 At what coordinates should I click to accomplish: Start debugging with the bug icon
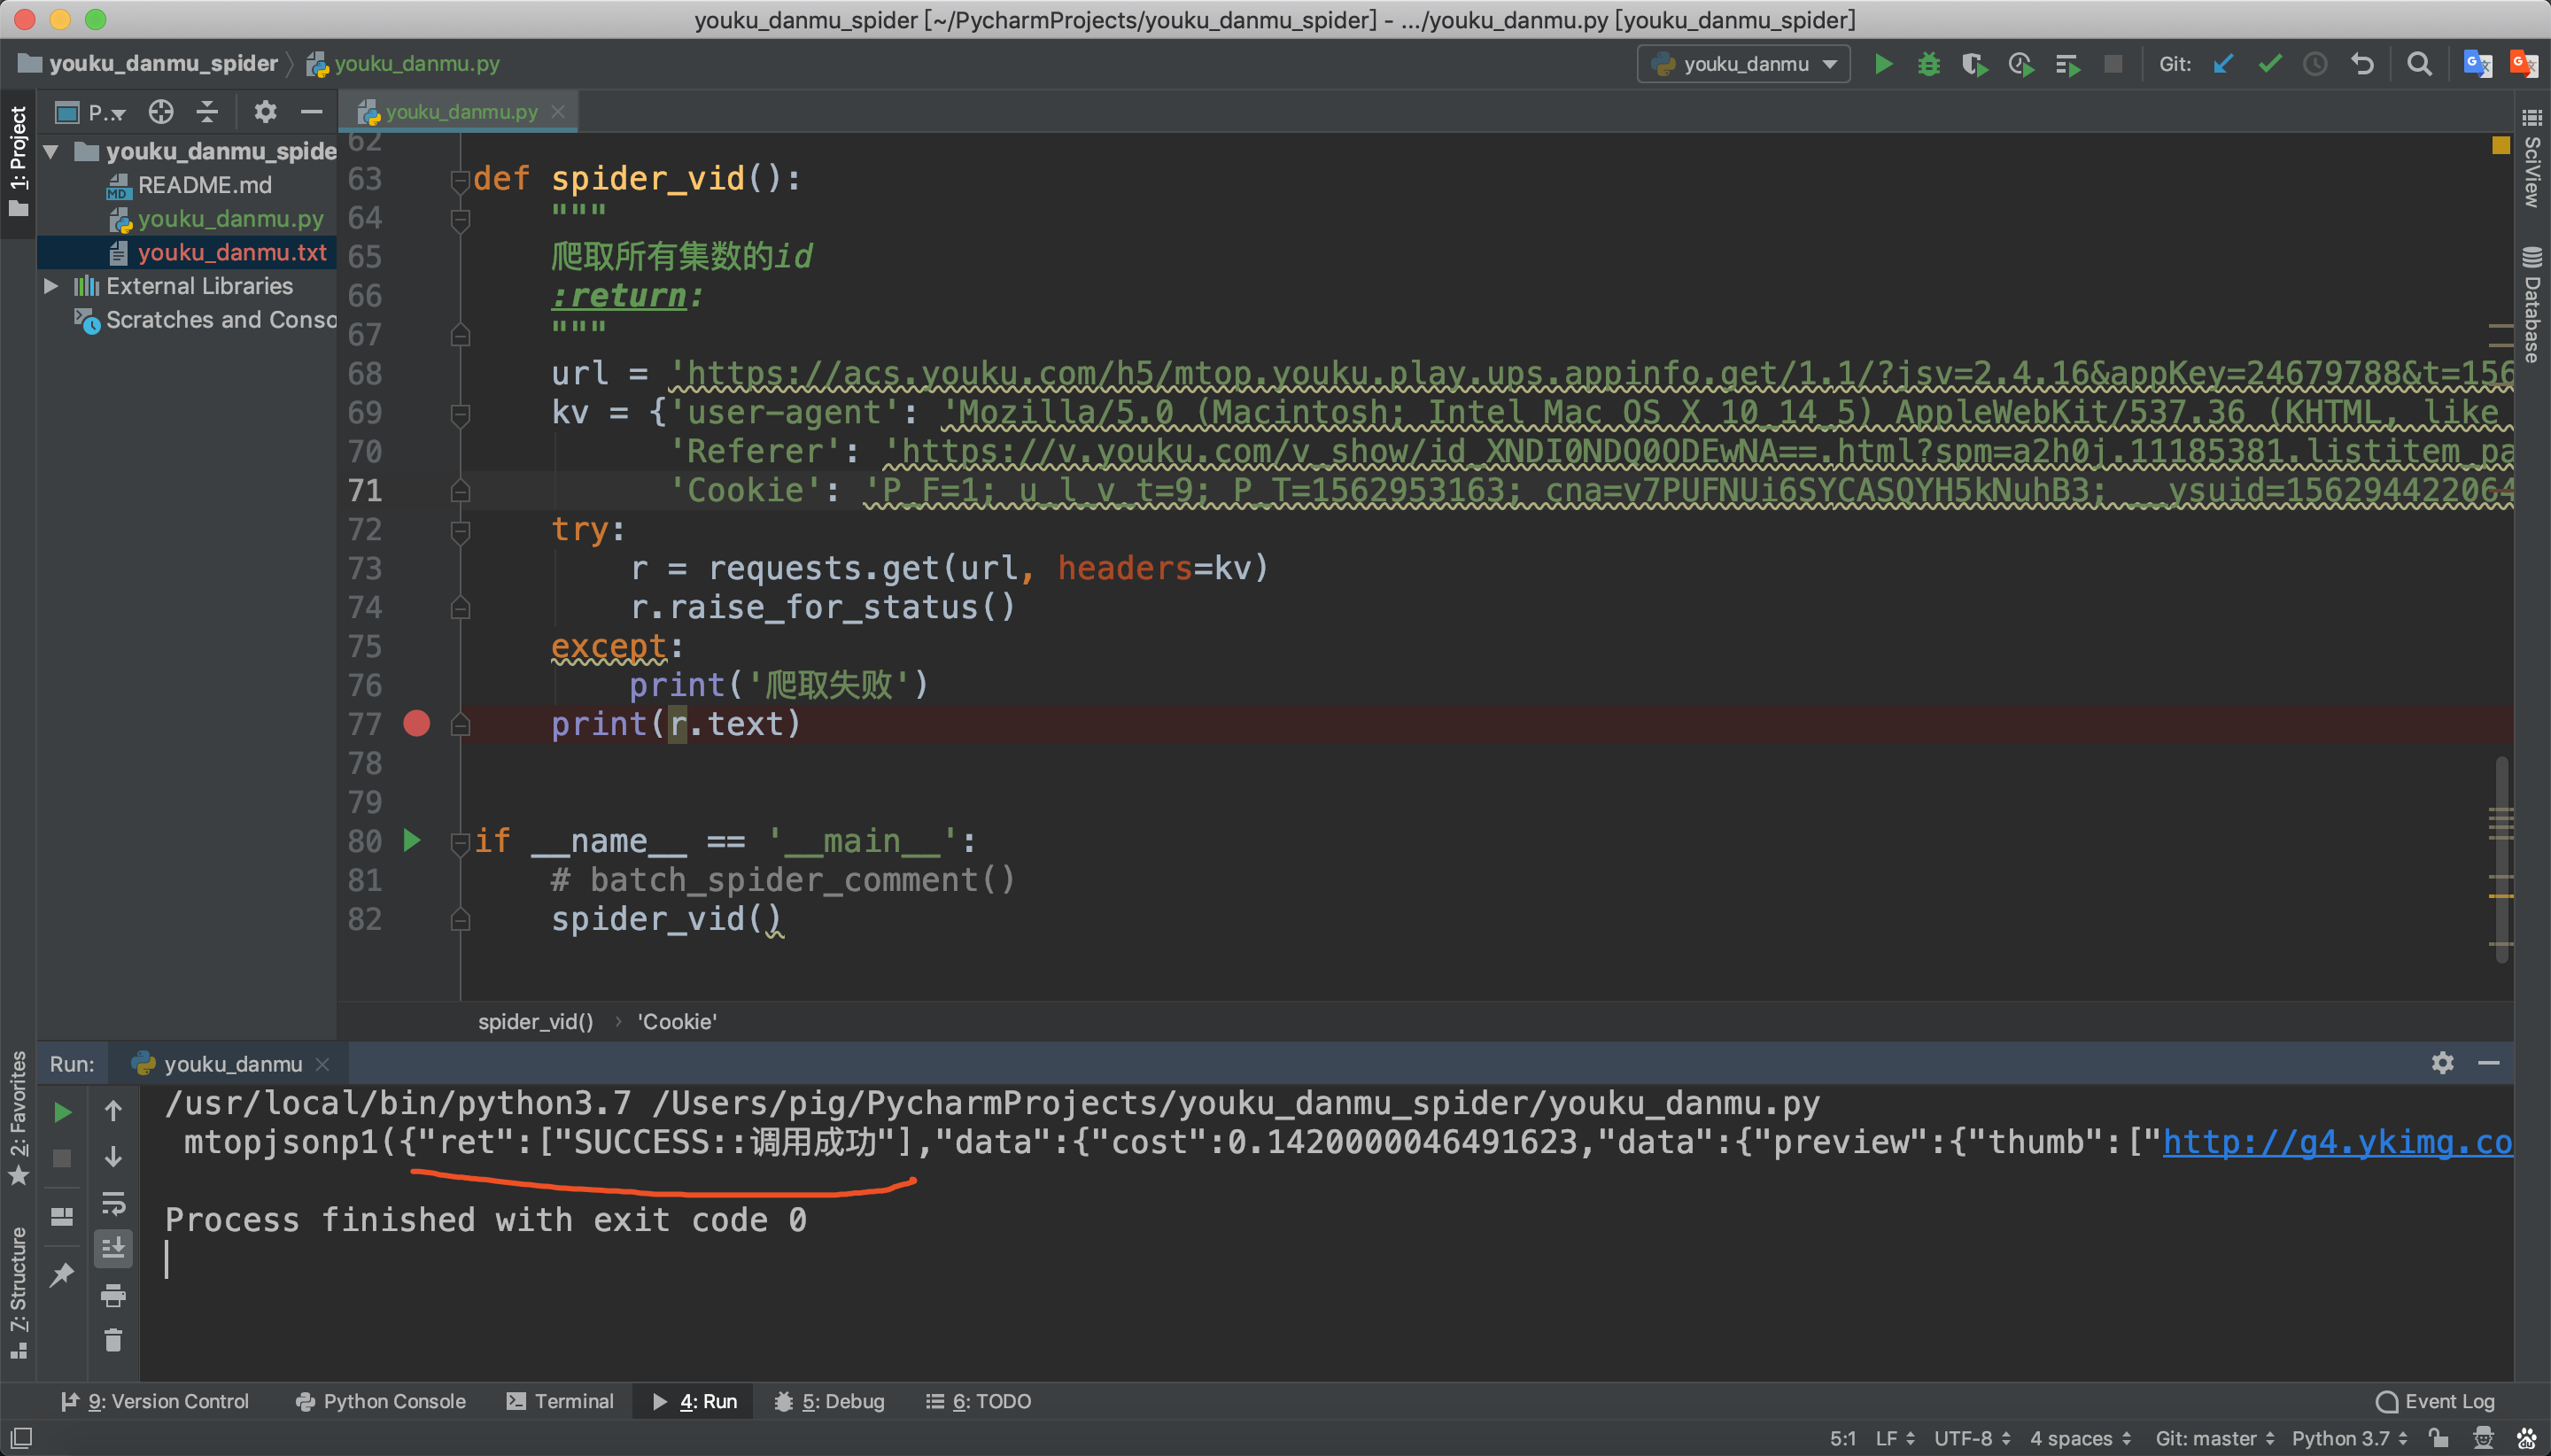1929,64
